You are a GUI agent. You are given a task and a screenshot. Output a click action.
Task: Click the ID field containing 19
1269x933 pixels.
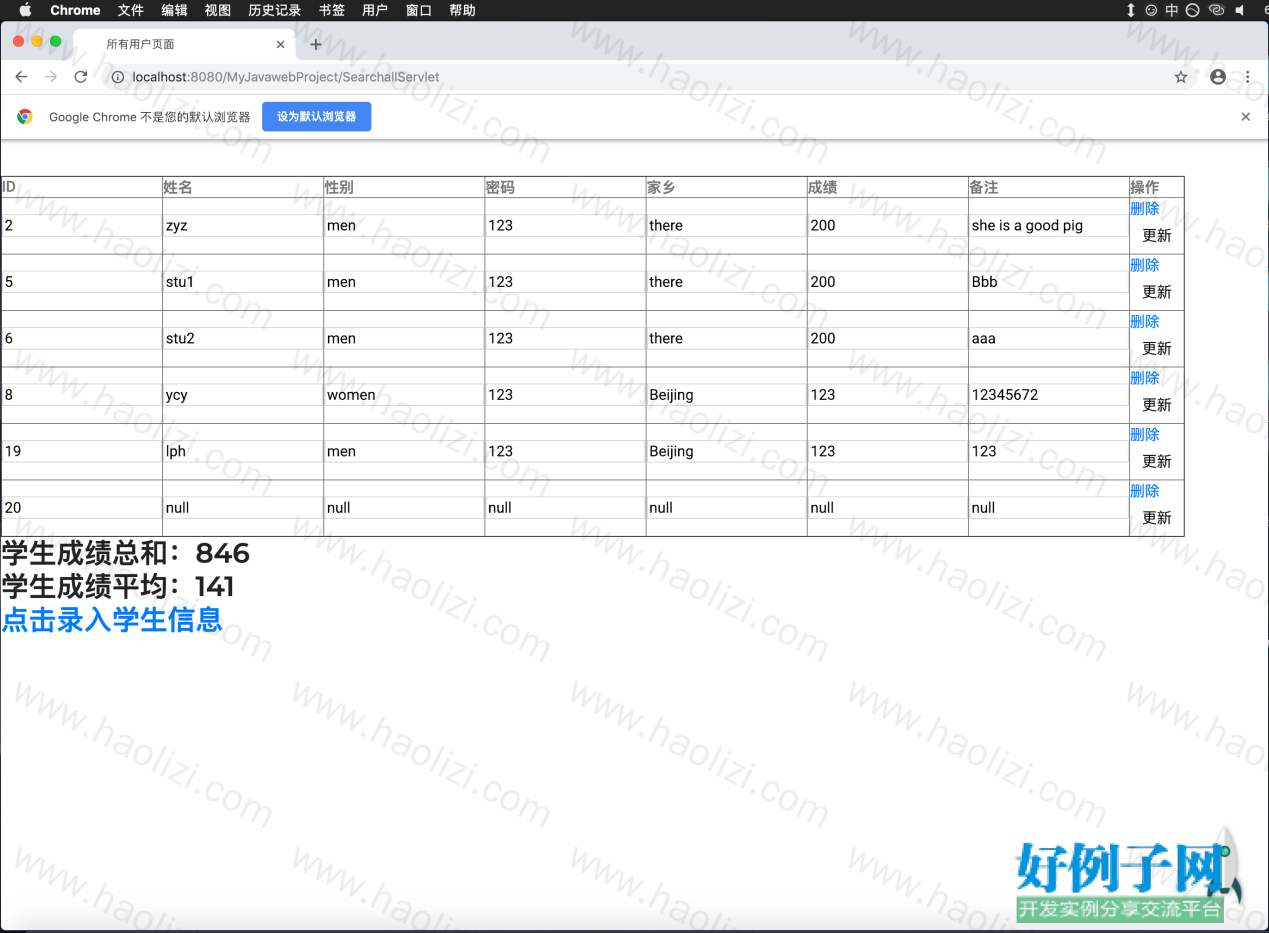click(82, 451)
